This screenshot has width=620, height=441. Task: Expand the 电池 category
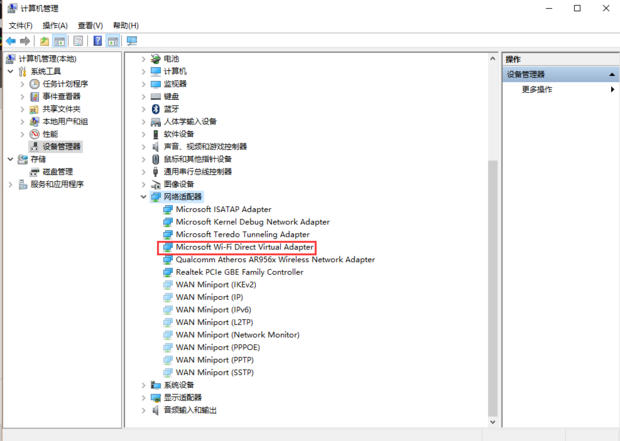pos(144,59)
